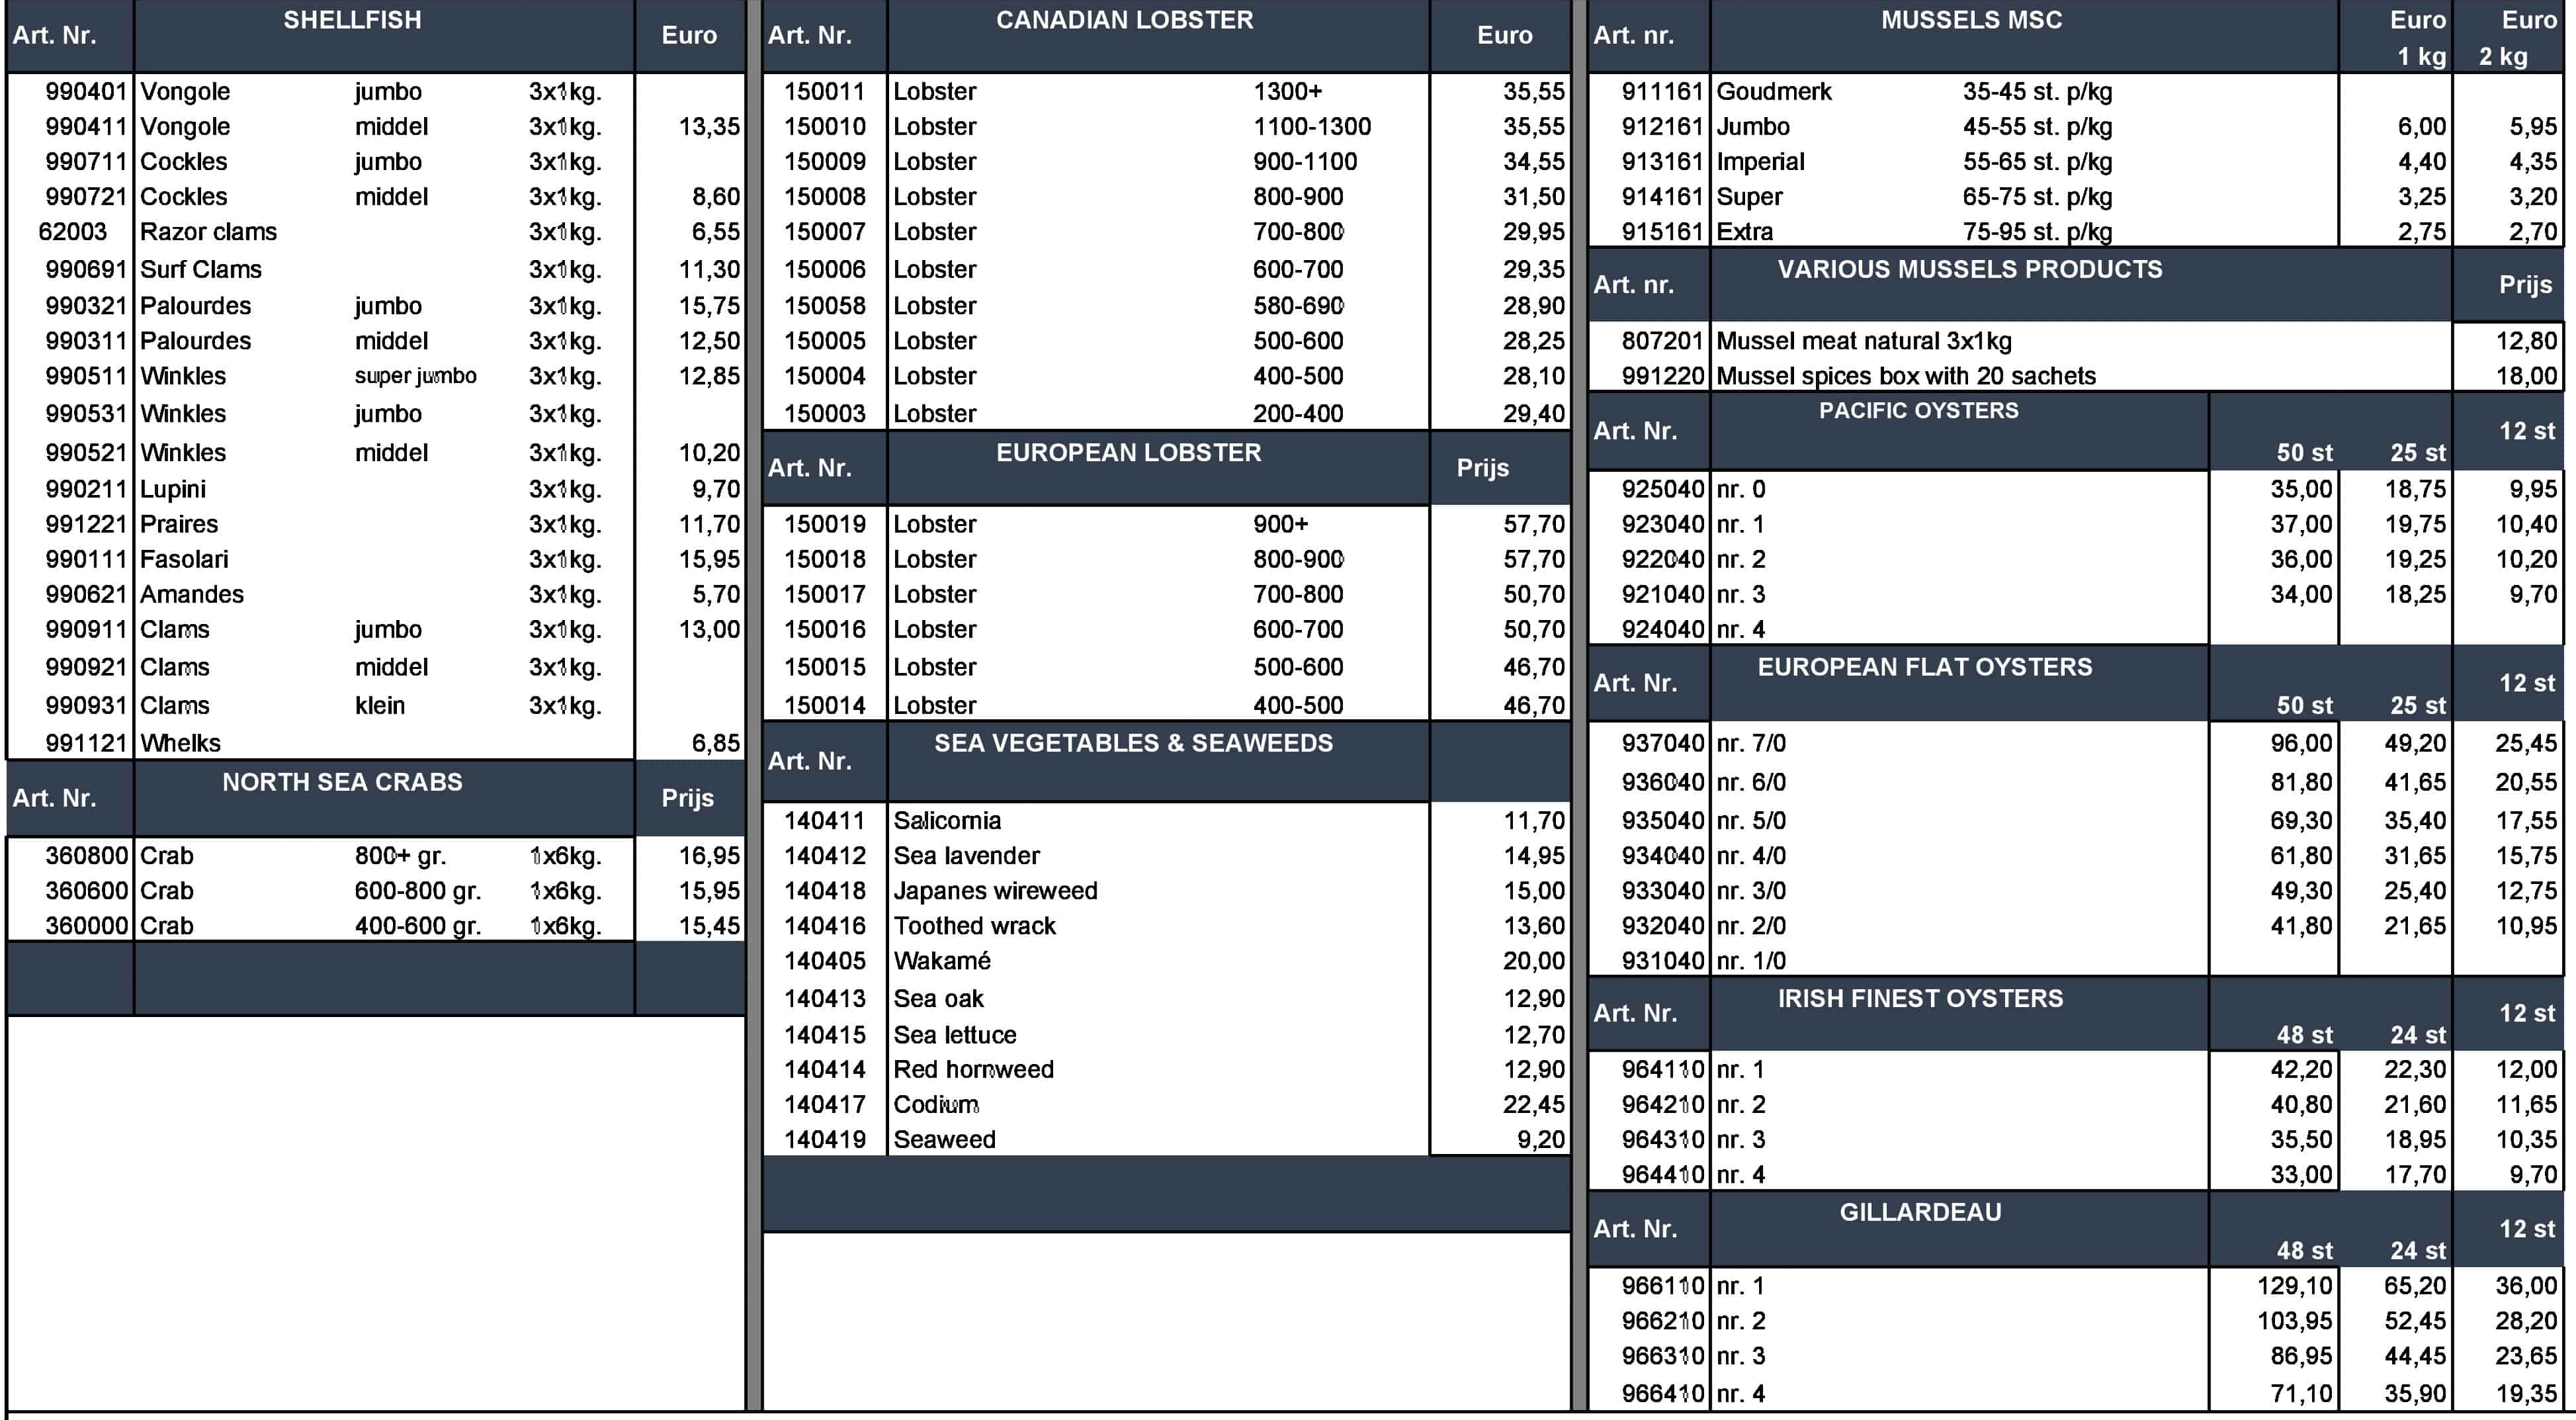The image size is (2576, 1420).
Task: Select SEA VEGETABLES & SEAWEEDS header
Action: point(1133,743)
